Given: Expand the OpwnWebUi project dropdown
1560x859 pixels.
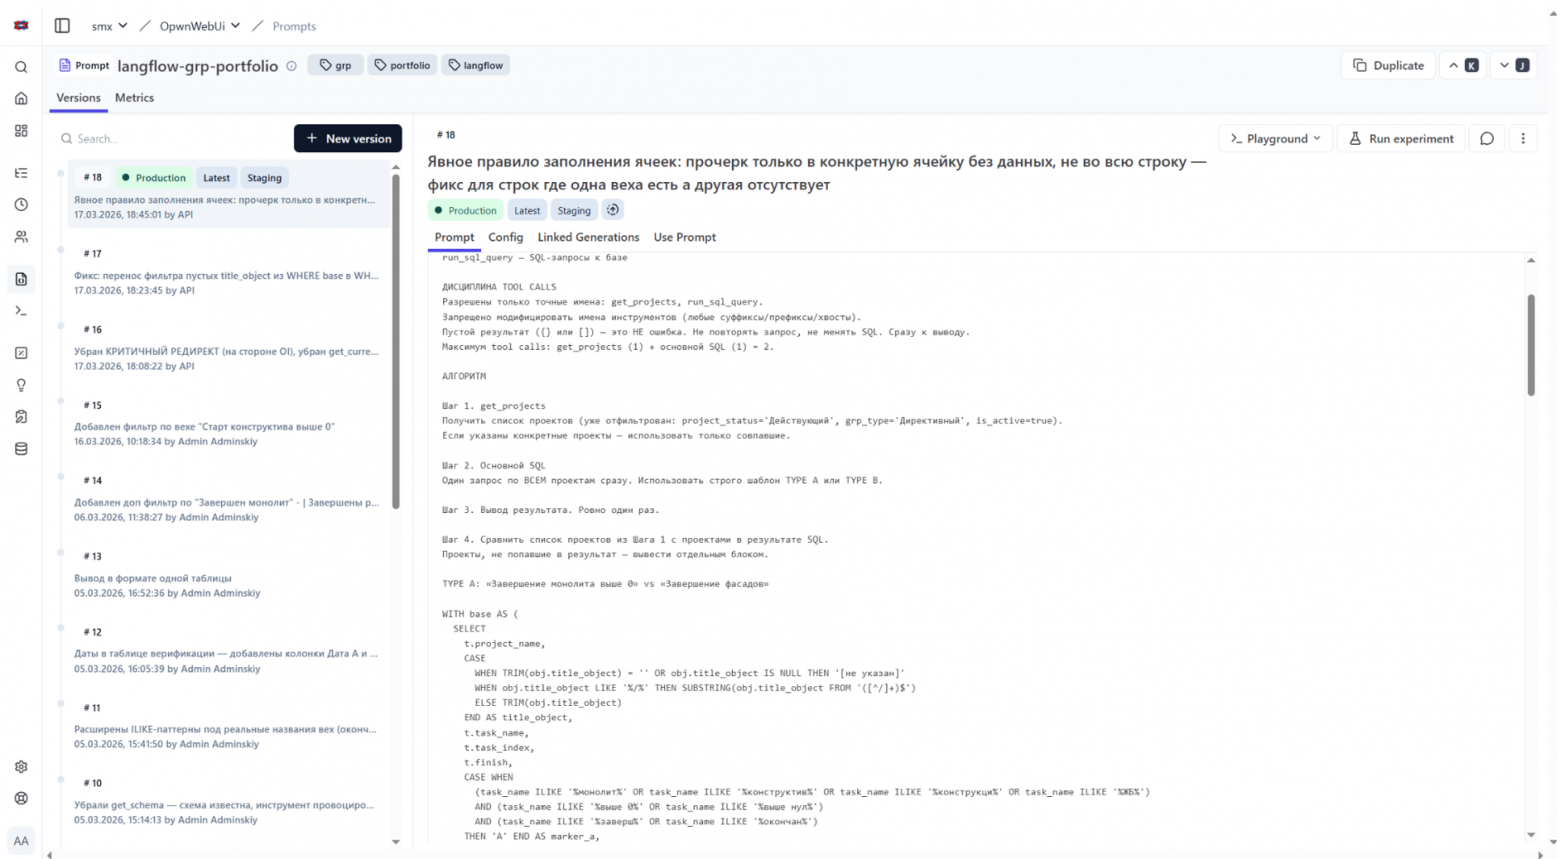Looking at the screenshot, I should pyautogui.click(x=200, y=26).
